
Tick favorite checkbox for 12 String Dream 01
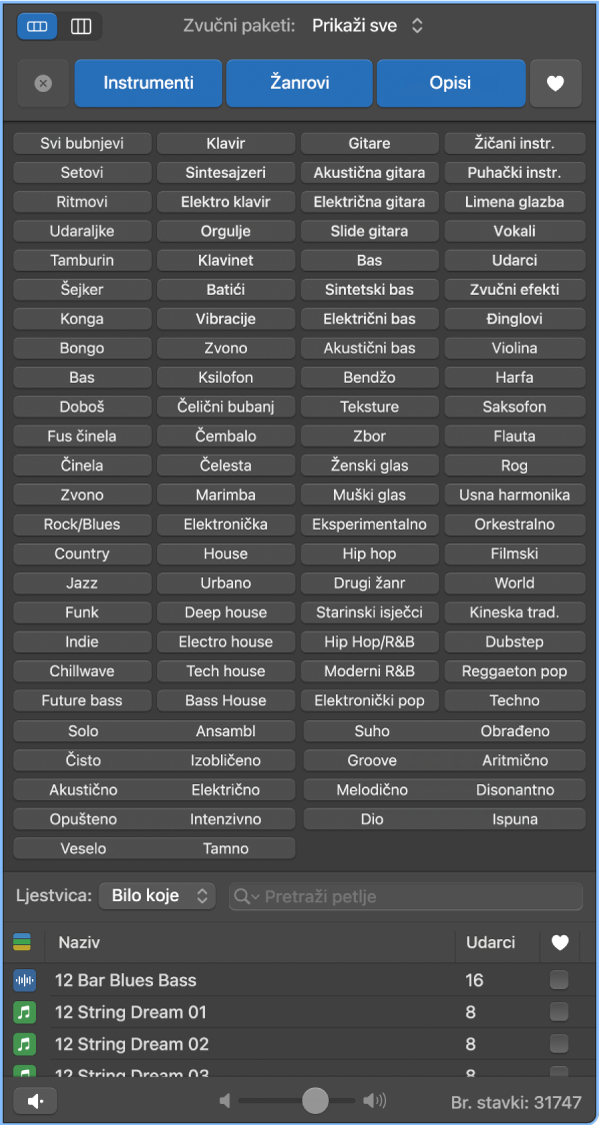pyautogui.click(x=559, y=1012)
